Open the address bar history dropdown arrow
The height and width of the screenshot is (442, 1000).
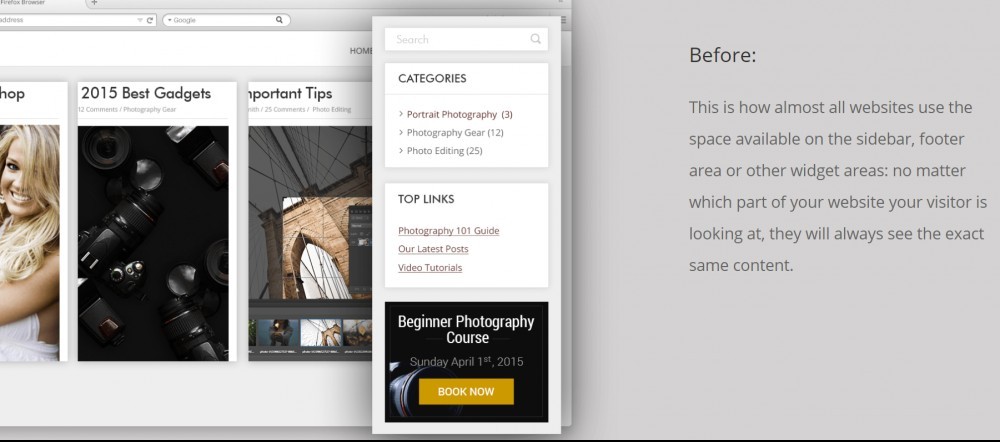coord(140,20)
